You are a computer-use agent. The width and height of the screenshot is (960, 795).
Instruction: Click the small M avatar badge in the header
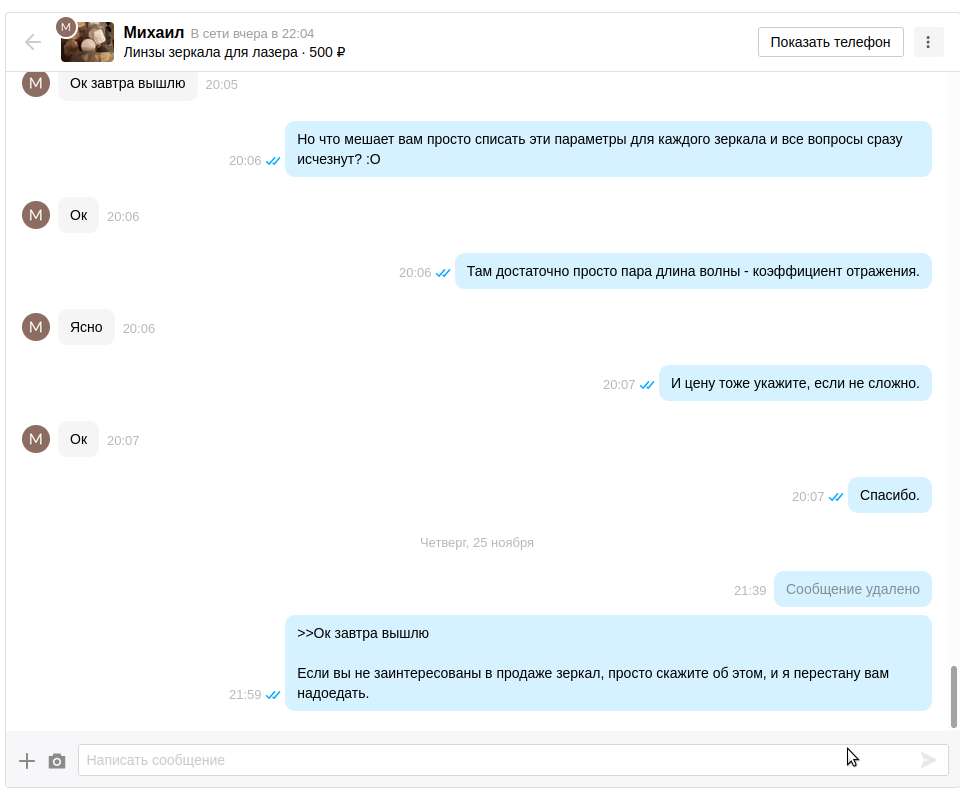(x=66, y=27)
